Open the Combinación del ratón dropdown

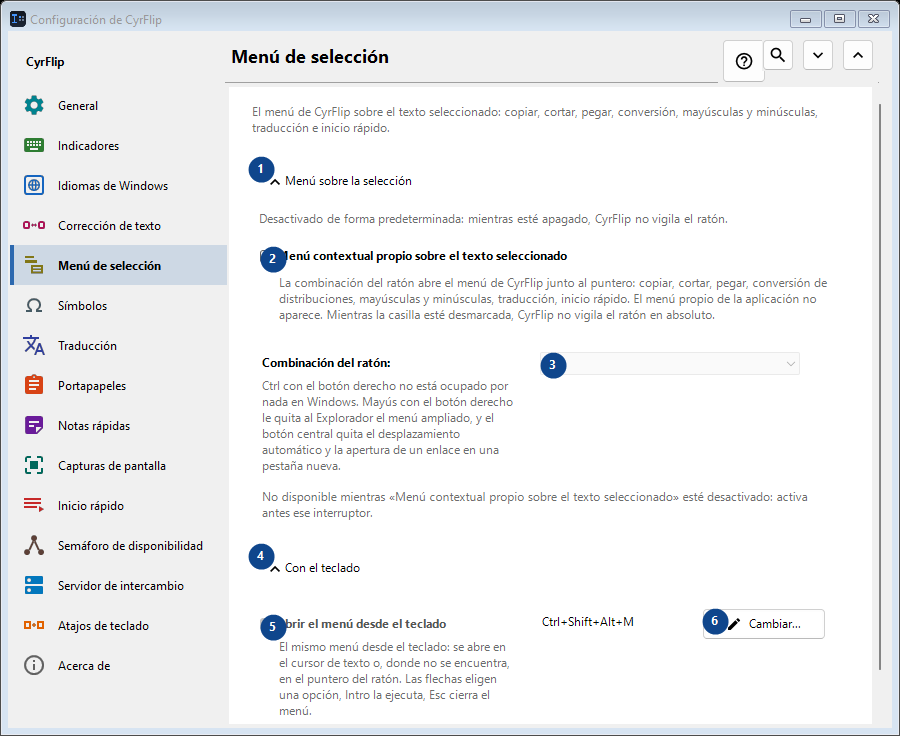[x=670, y=363]
